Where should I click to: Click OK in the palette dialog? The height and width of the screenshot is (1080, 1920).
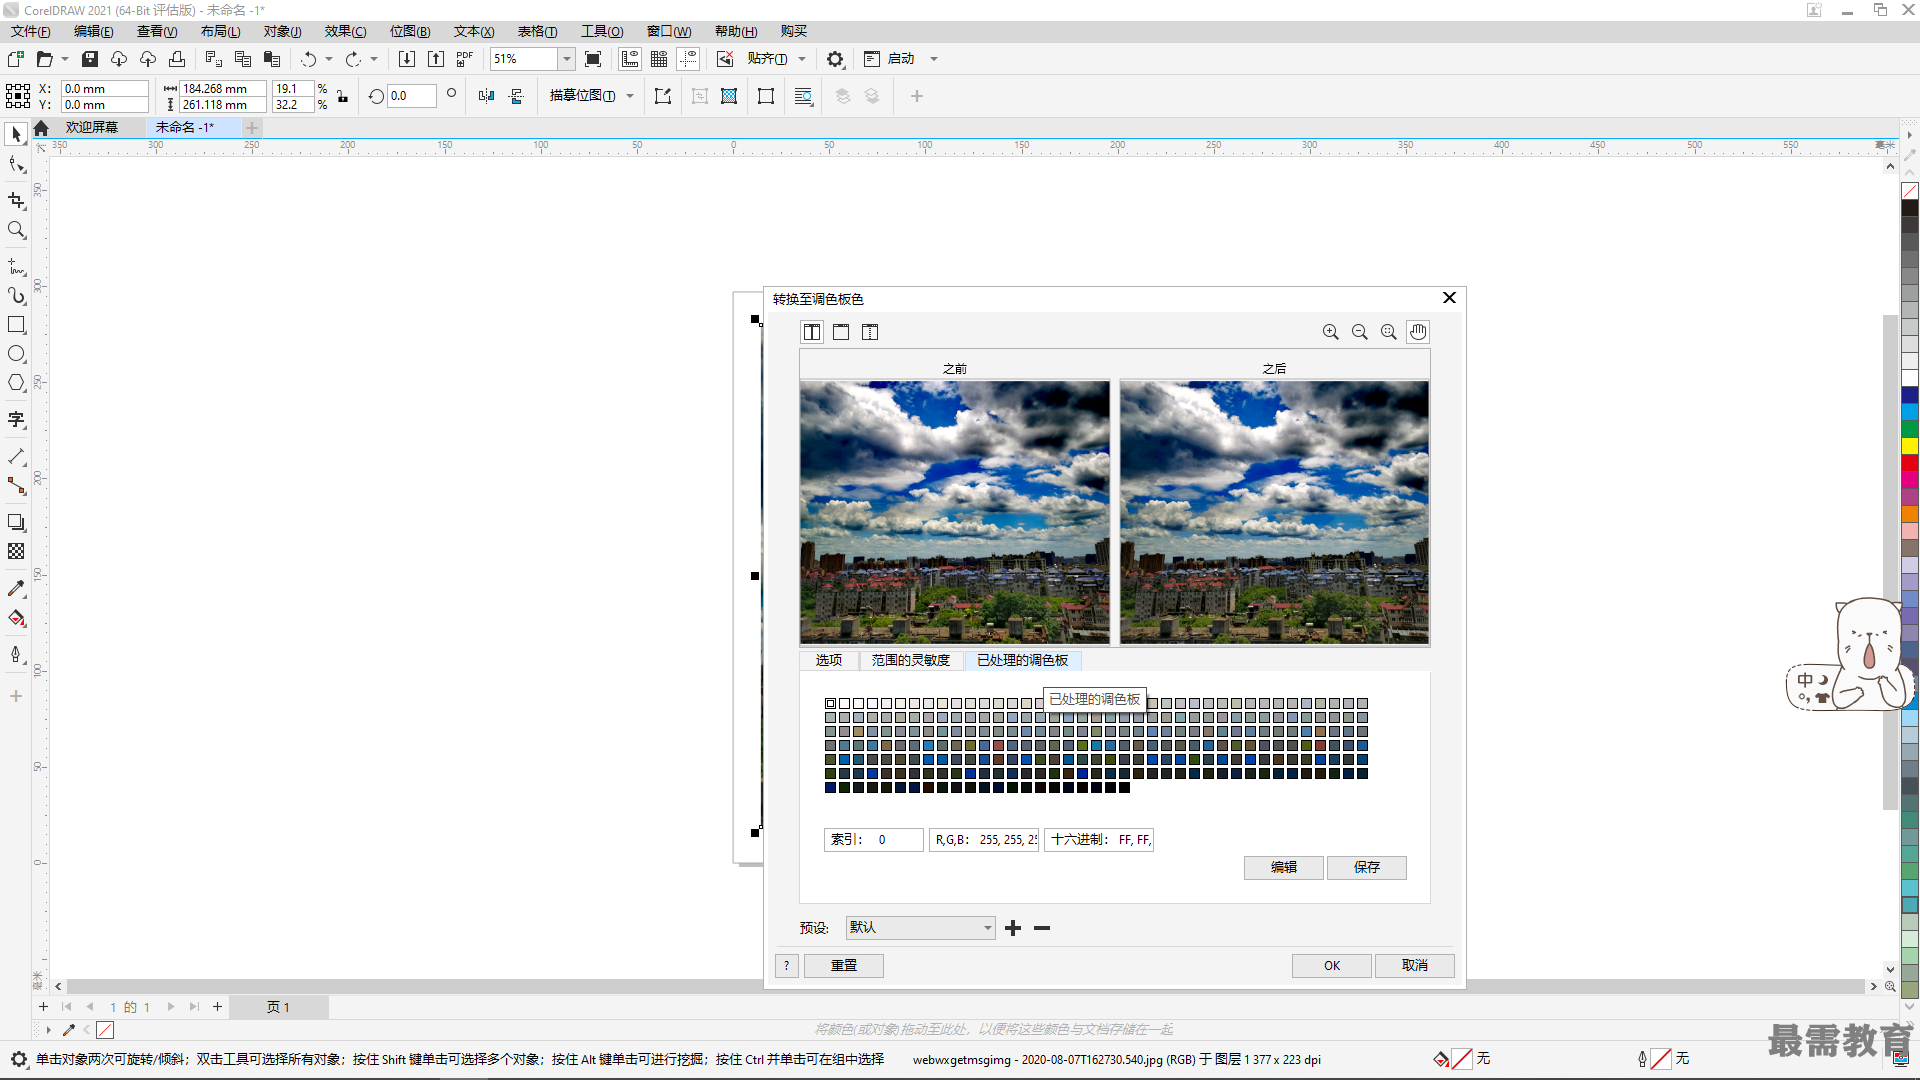1332,965
